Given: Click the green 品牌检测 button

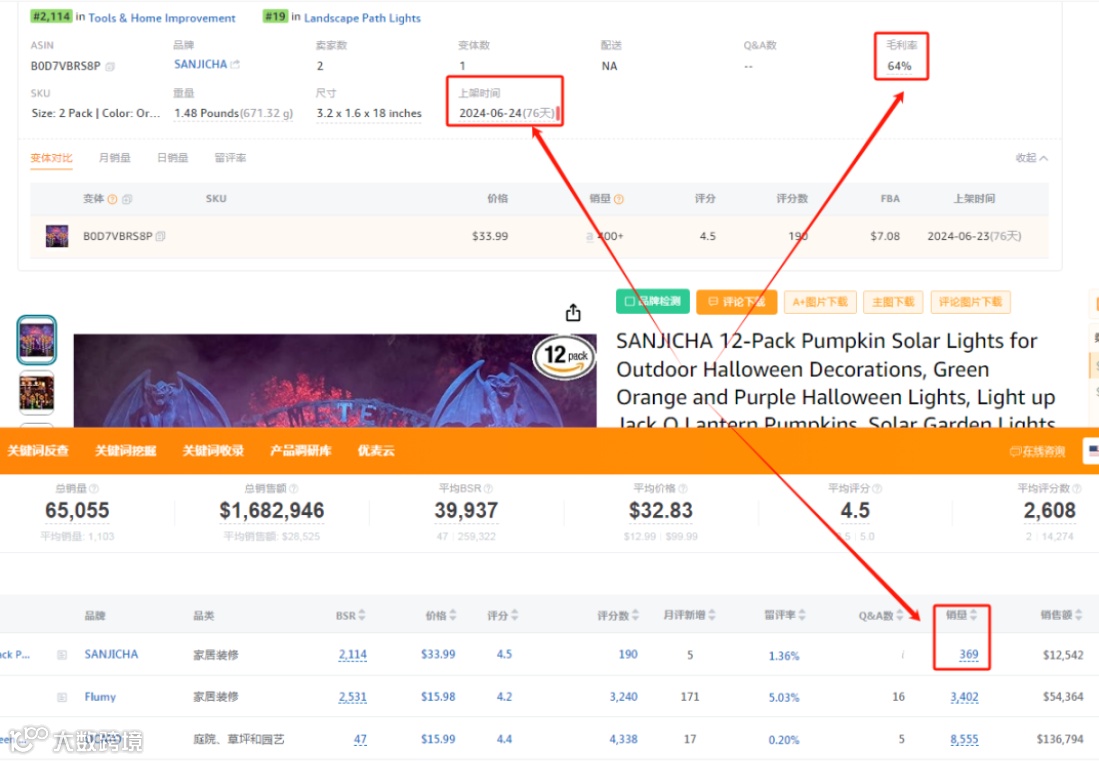Looking at the screenshot, I should coord(653,302).
